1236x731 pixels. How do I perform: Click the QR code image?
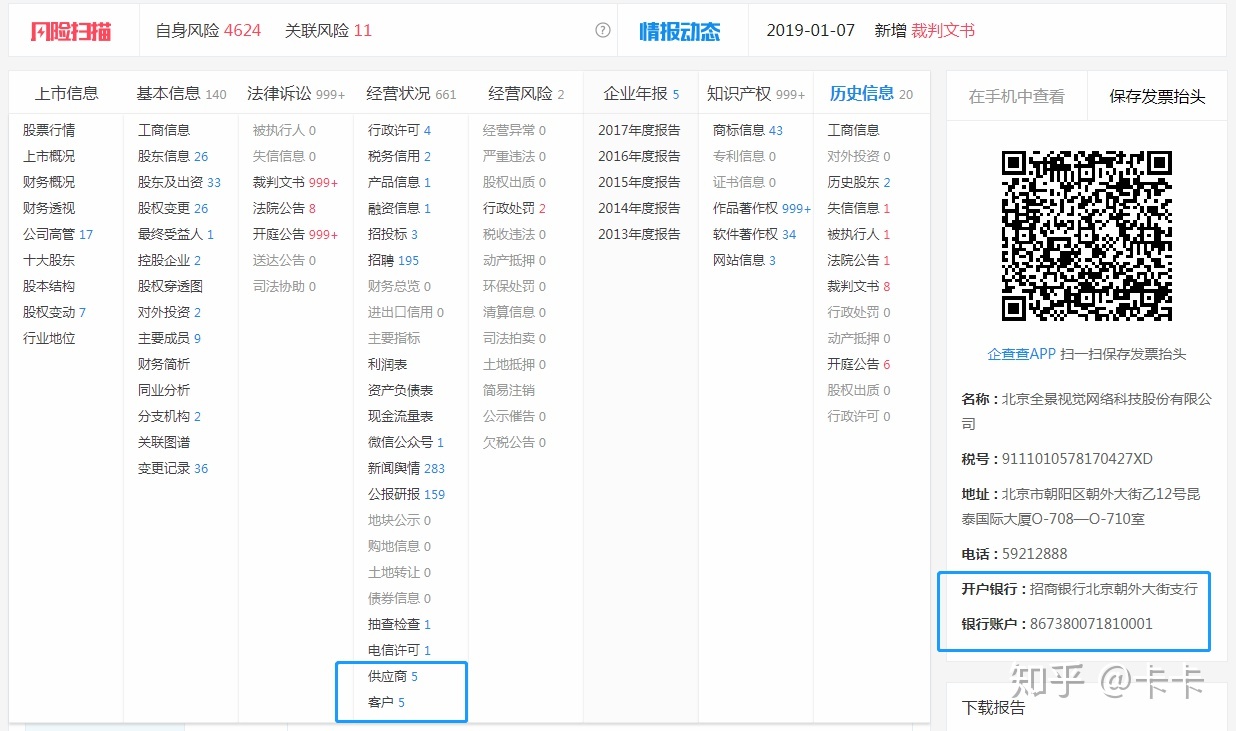click(1087, 235)
